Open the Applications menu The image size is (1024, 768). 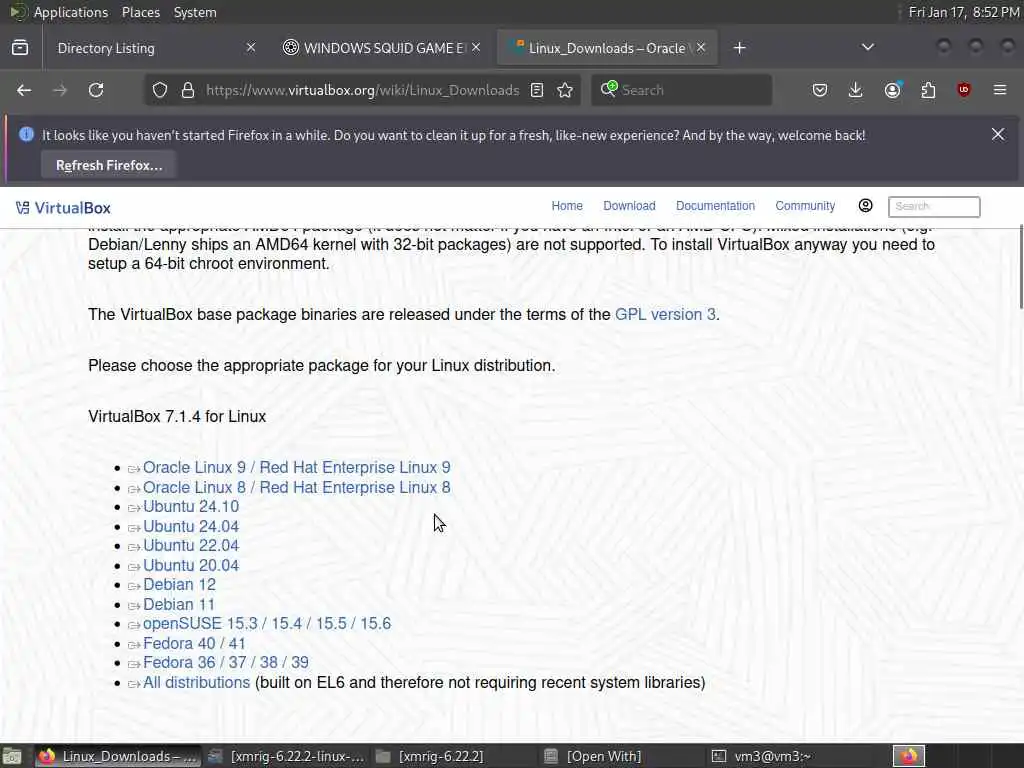click(x=71, y=12)
